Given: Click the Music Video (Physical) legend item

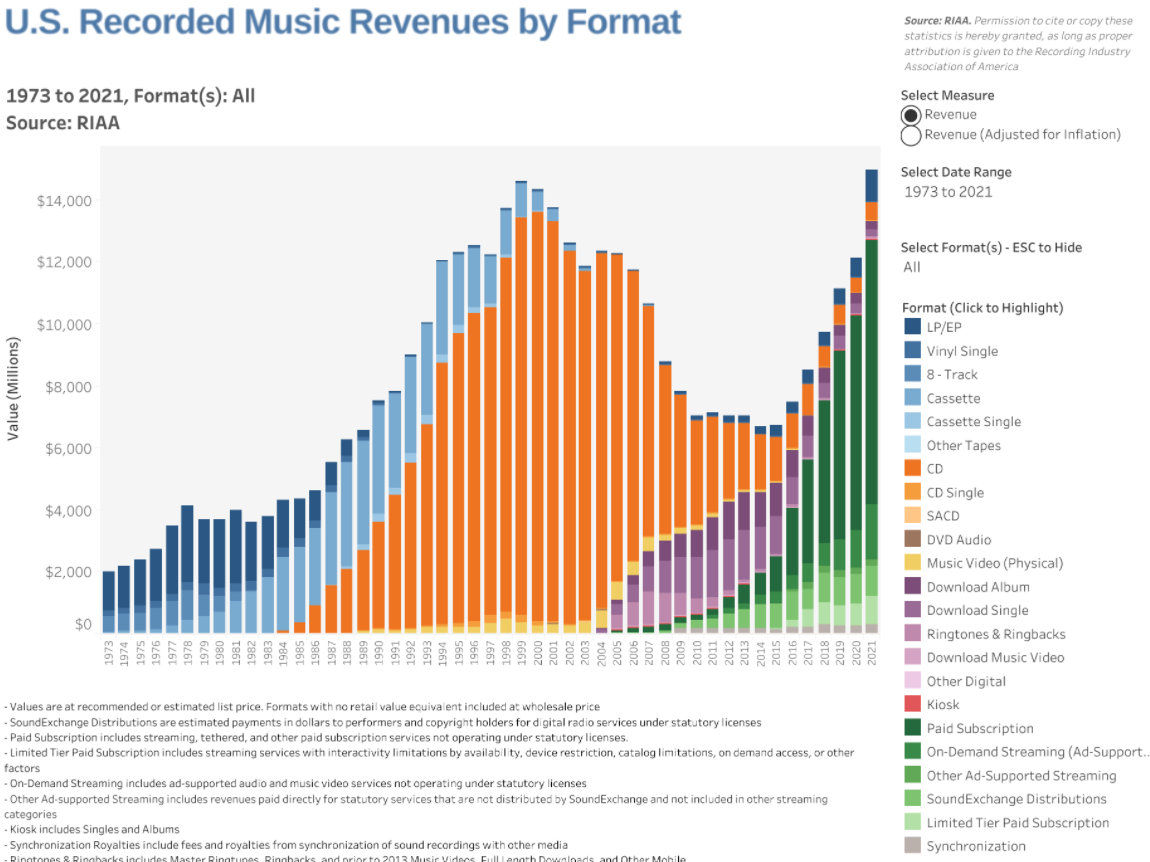Looking at the screenshot, I should 994,563.
